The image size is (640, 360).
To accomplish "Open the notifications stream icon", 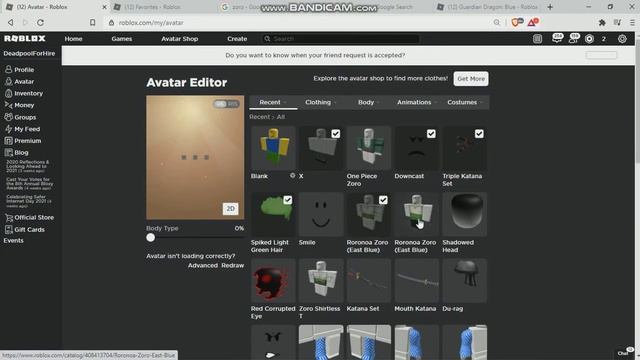I will coord(538,39).
